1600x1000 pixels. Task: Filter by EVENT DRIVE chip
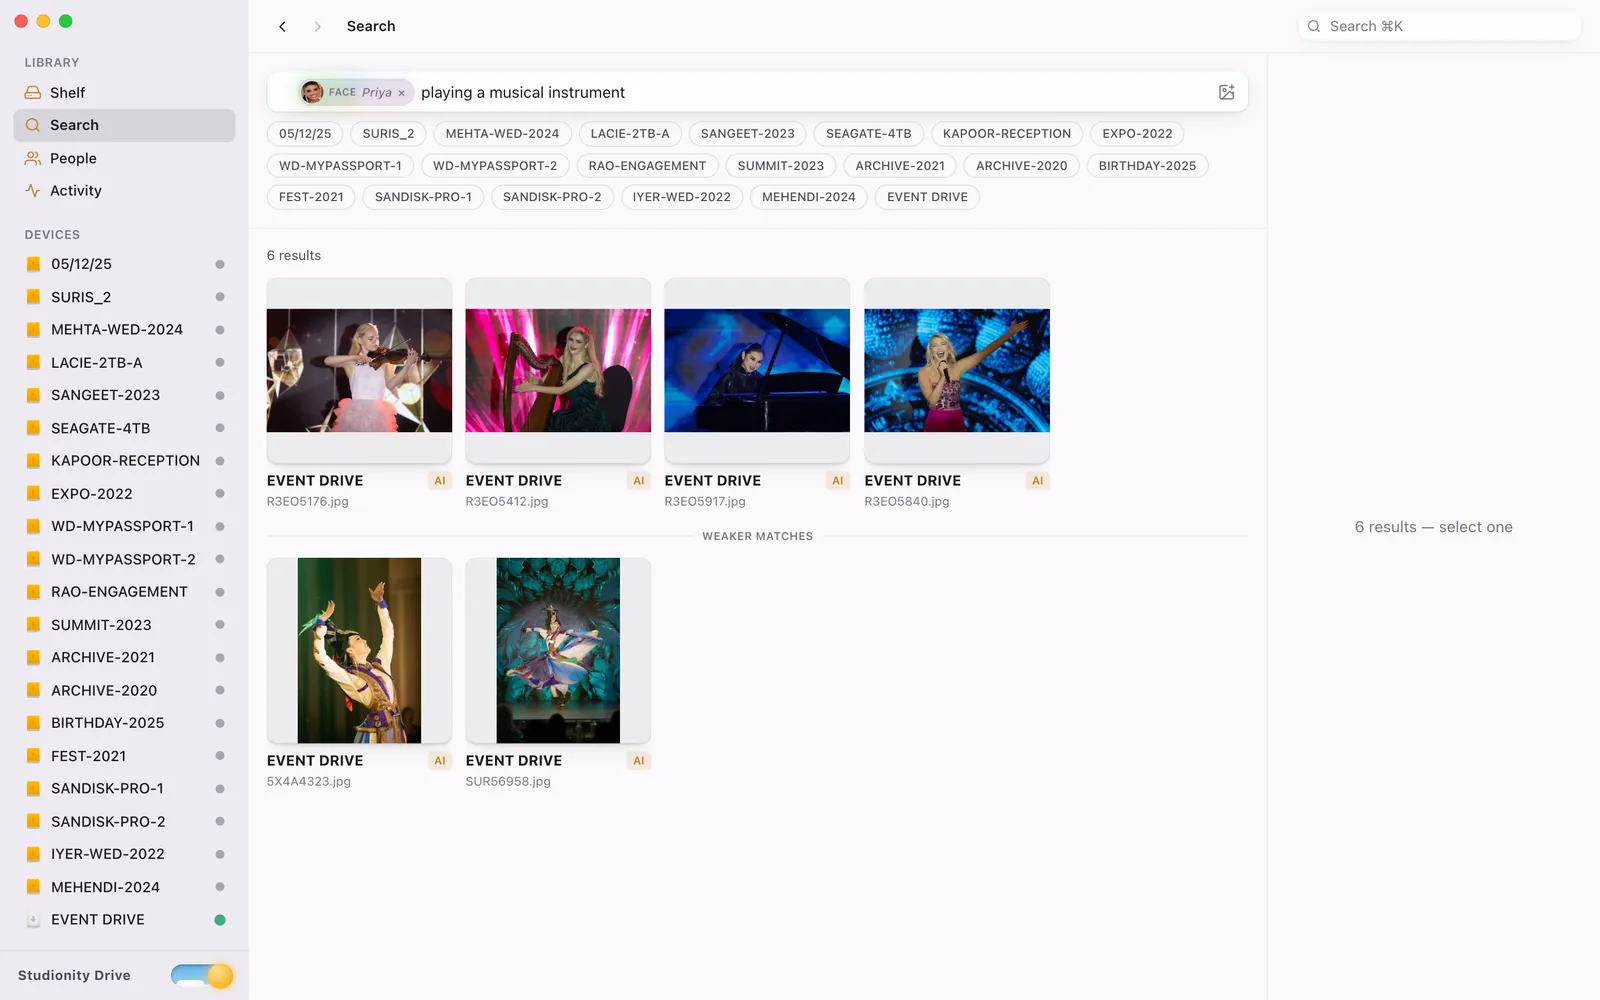927,197
